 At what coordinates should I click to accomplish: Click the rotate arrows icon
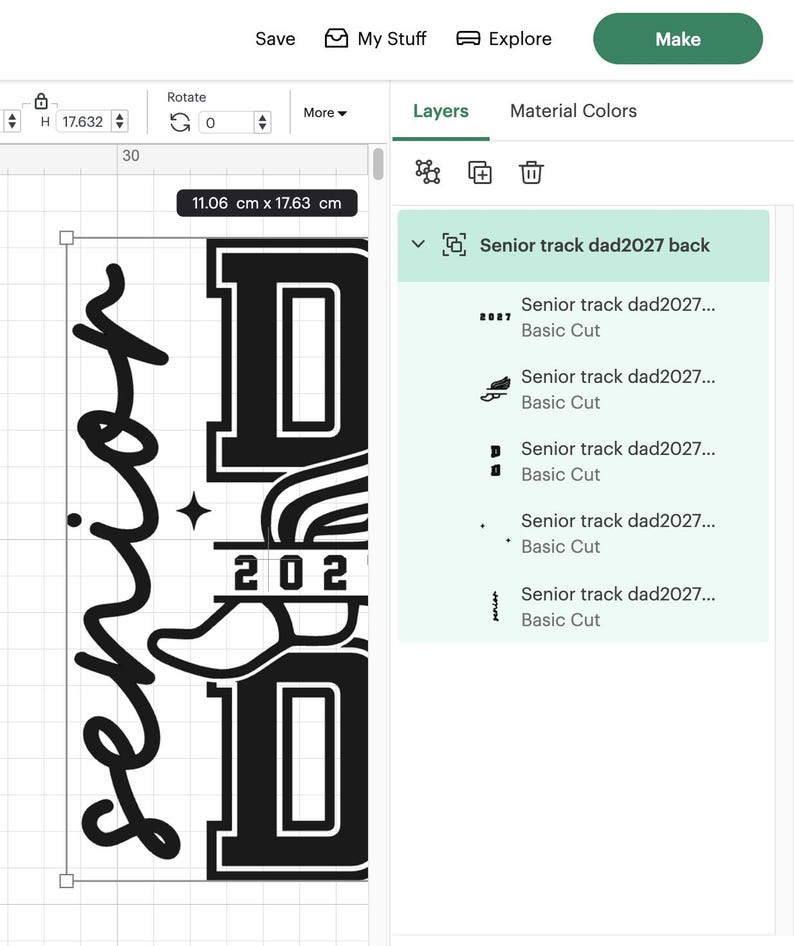point(180,122)
